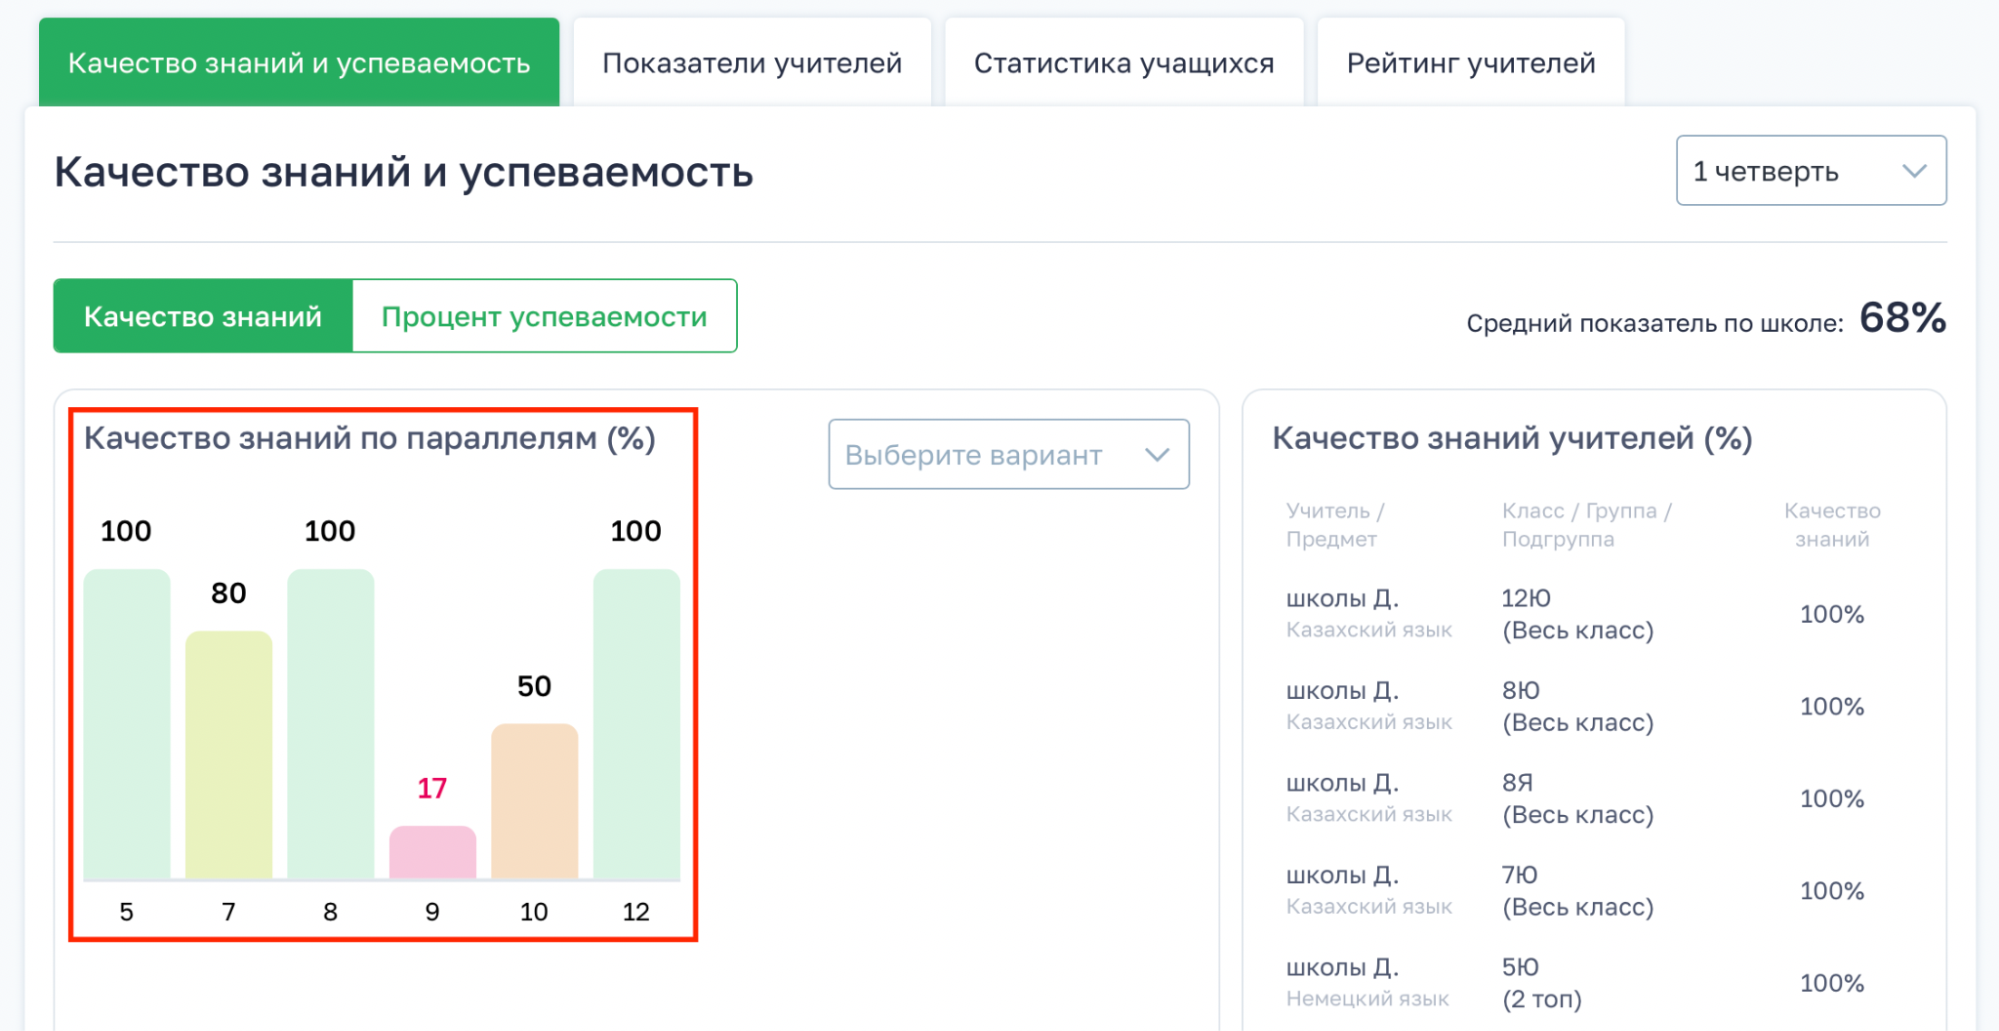Toggle to Процент успеваемости view

tap(544, 317)
